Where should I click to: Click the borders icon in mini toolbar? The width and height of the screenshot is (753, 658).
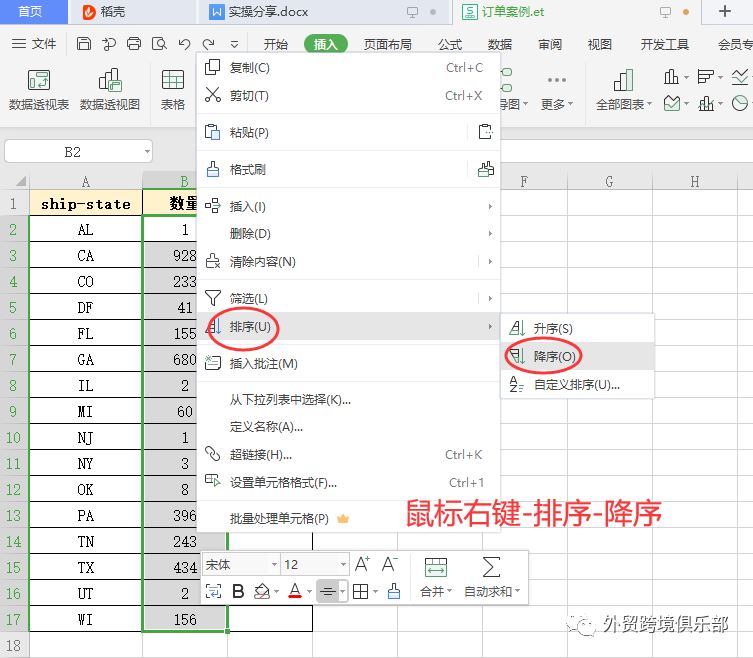(360, 591)
